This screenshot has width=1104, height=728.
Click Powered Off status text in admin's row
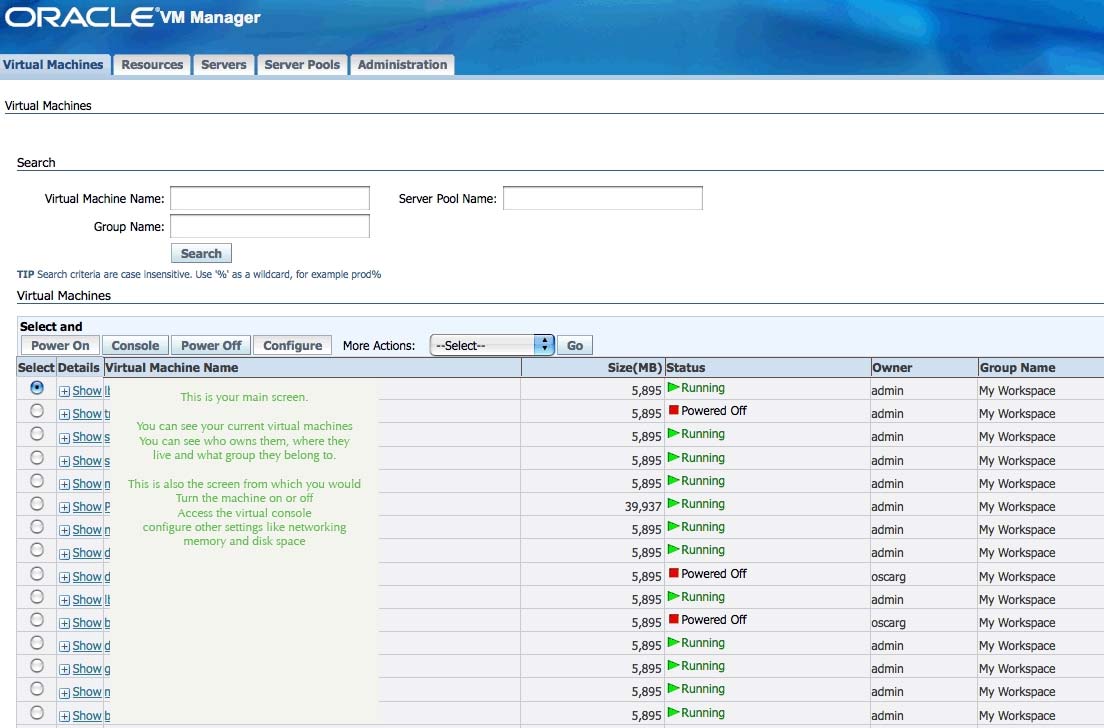[714, 410]
